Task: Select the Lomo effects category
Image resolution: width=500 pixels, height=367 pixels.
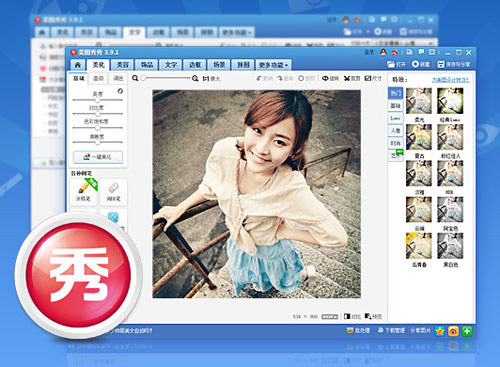Action: click(x=396, y=118)
